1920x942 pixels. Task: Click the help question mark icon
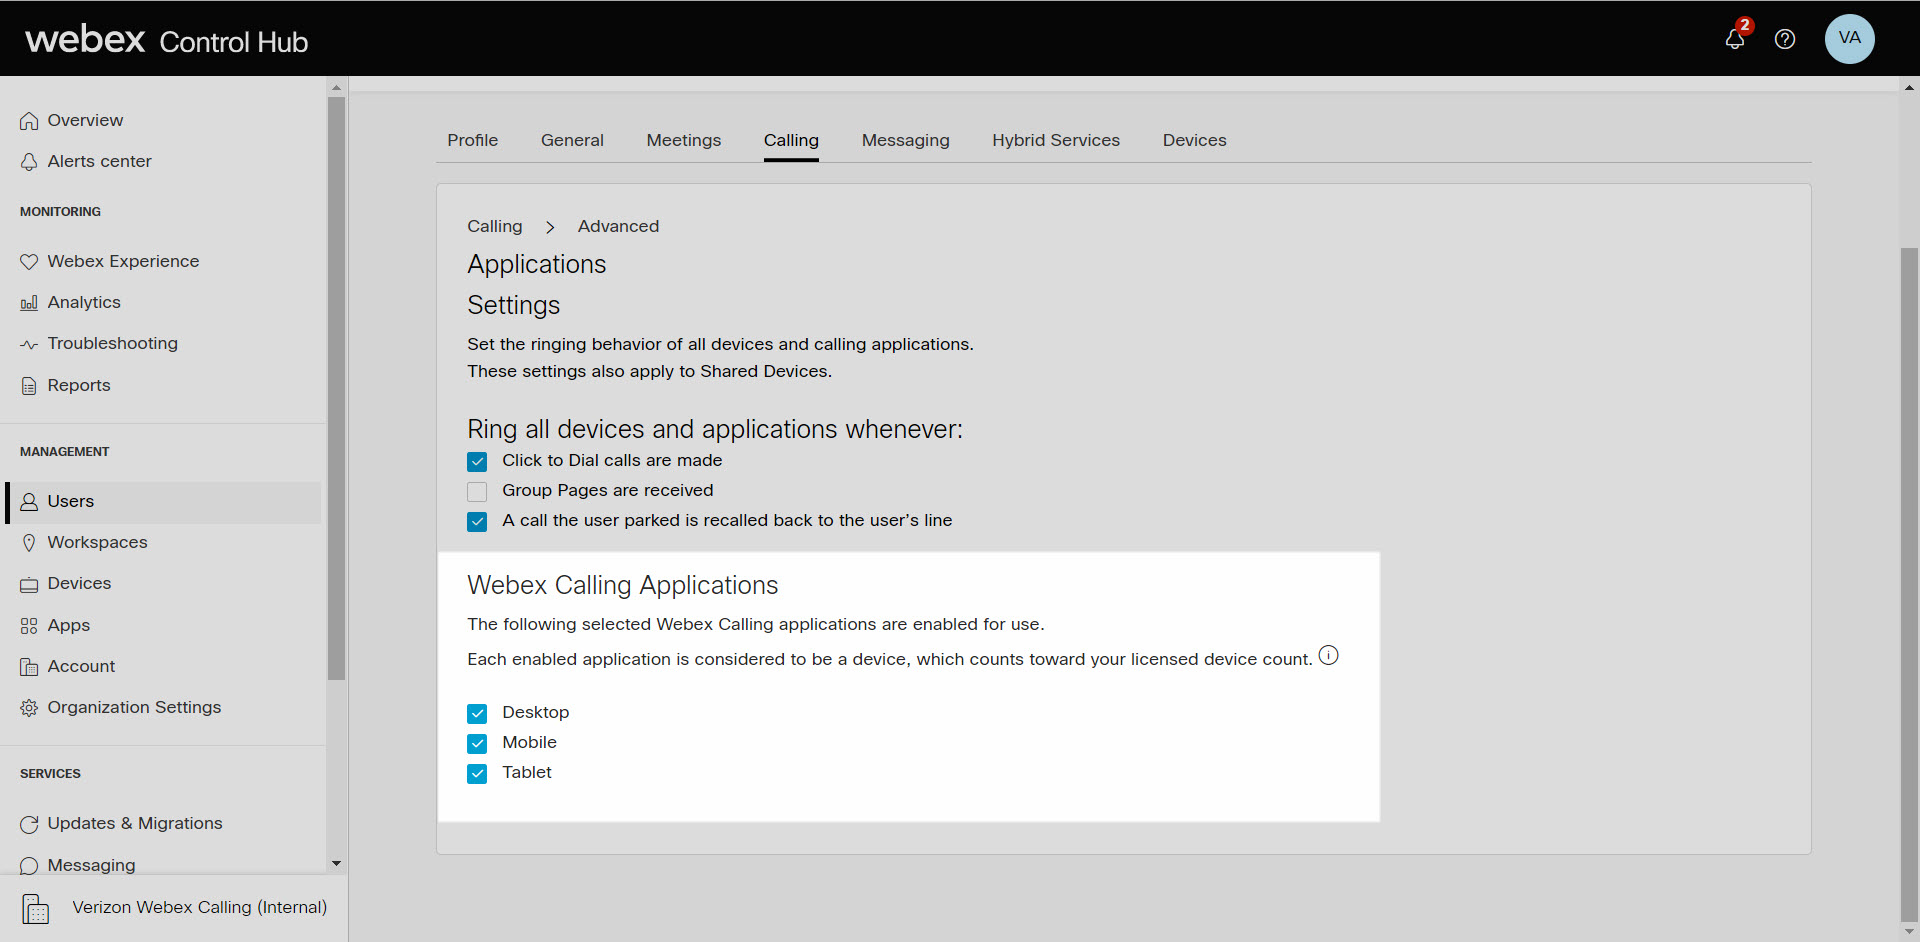[x=1786, y=39]
